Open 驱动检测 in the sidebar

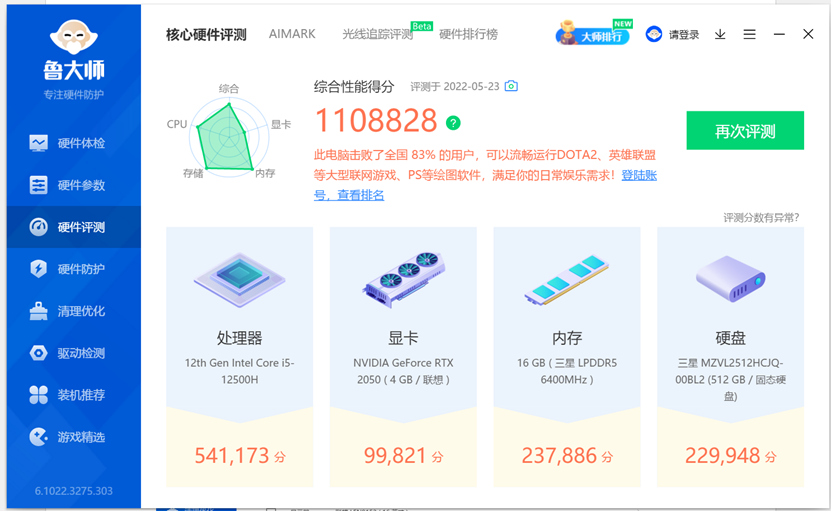click(x=74, y=353)
